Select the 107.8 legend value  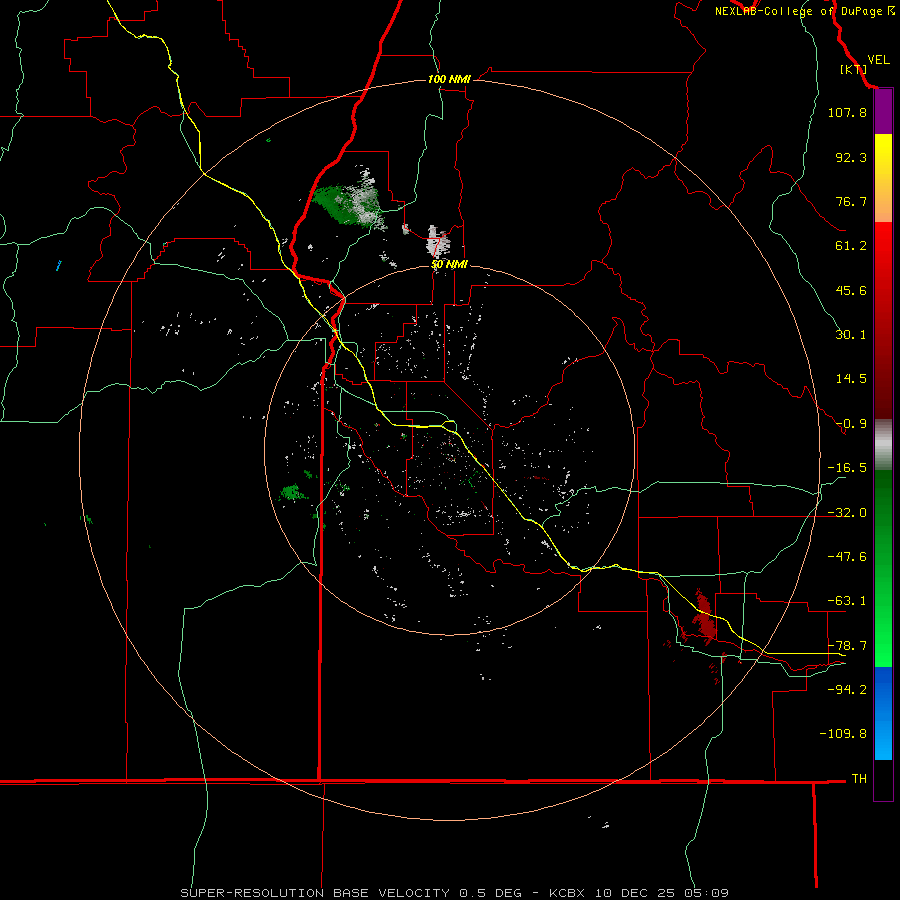pos(847,112)
